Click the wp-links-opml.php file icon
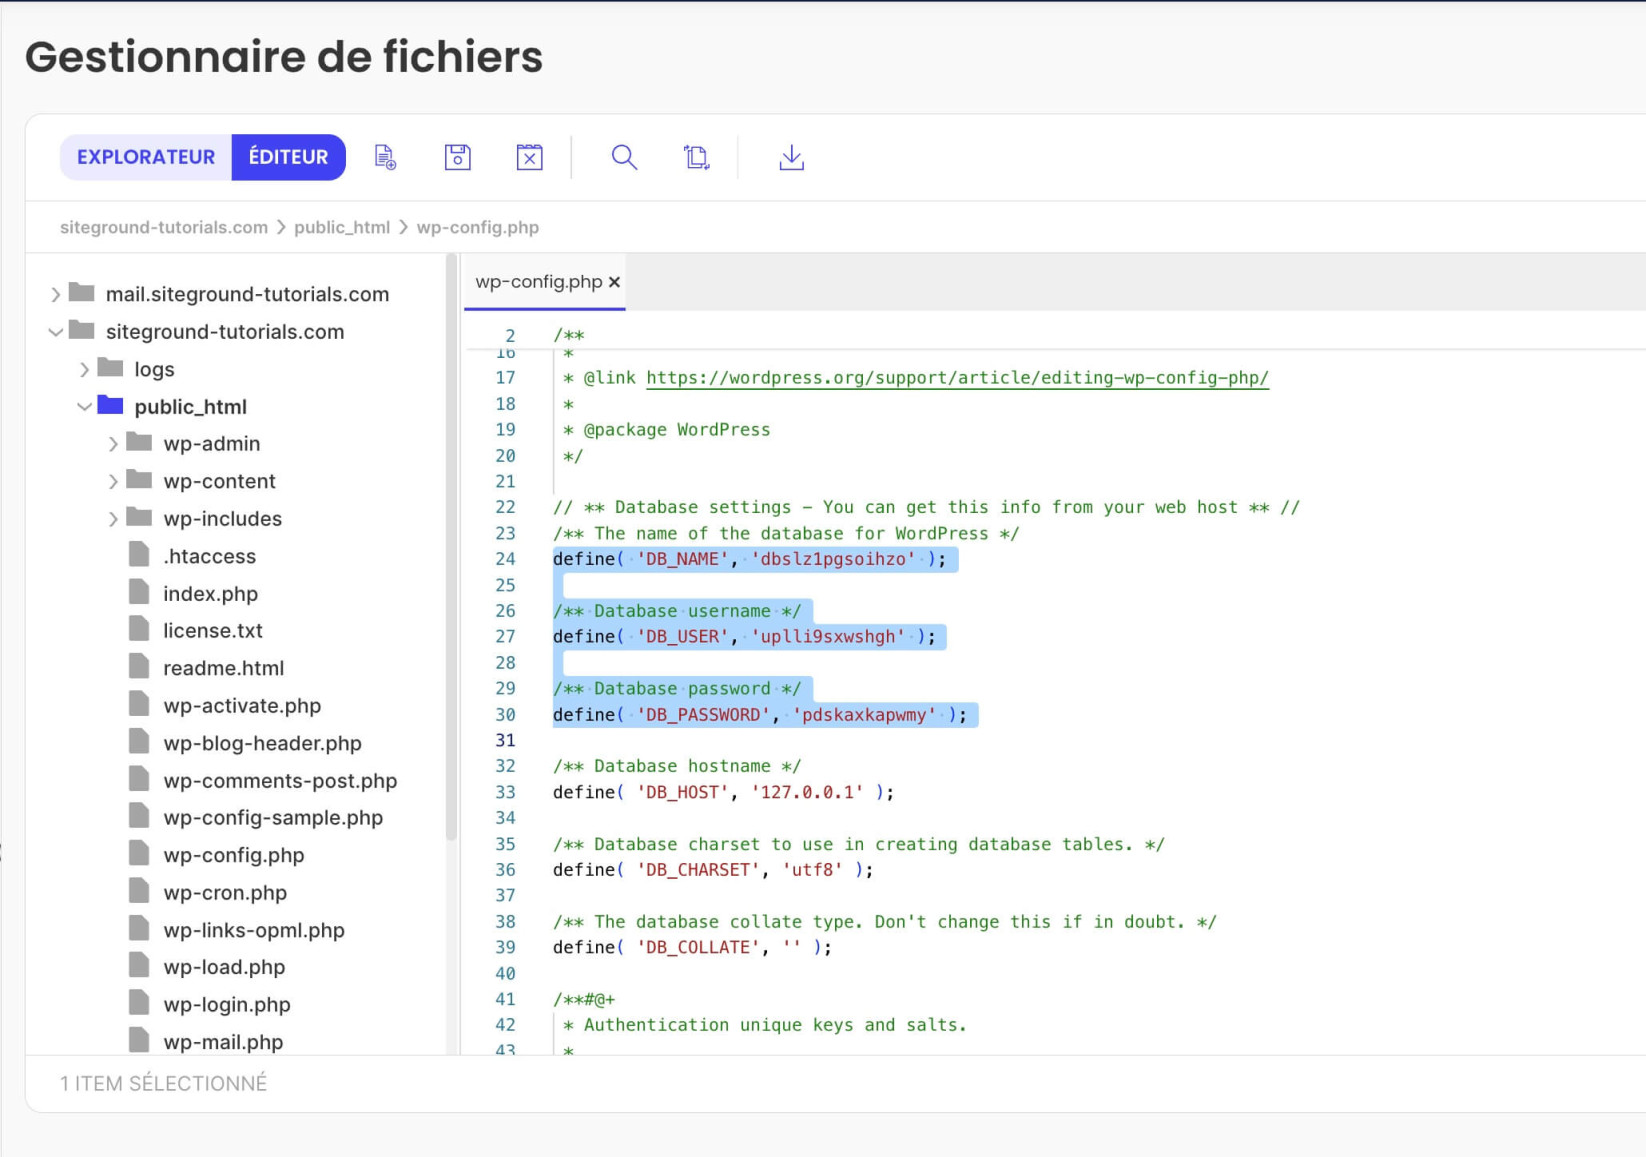Image resolution: width=1646 pixels, height=1157 pixels. coord(139,929)
